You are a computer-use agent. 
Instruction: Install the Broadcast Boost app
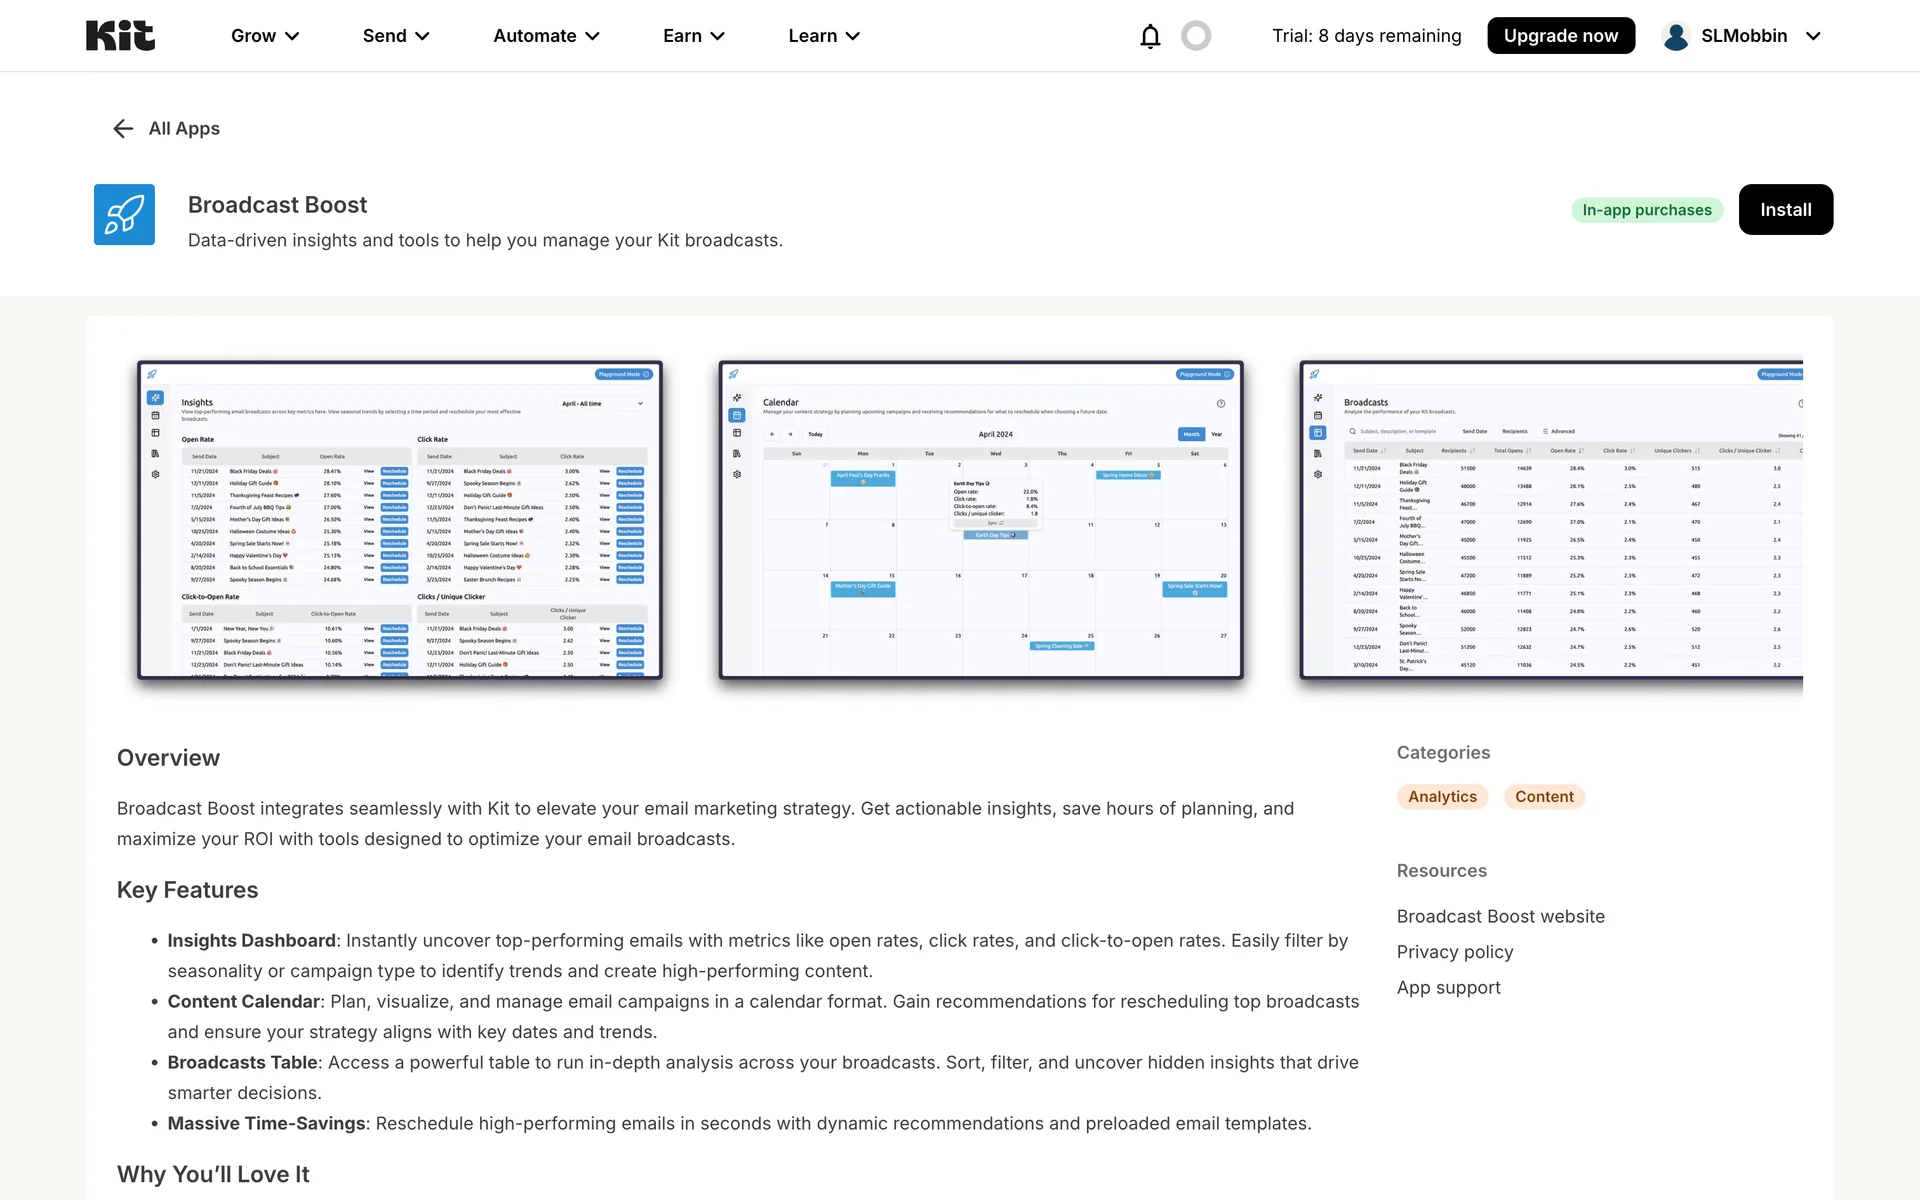1785,210
